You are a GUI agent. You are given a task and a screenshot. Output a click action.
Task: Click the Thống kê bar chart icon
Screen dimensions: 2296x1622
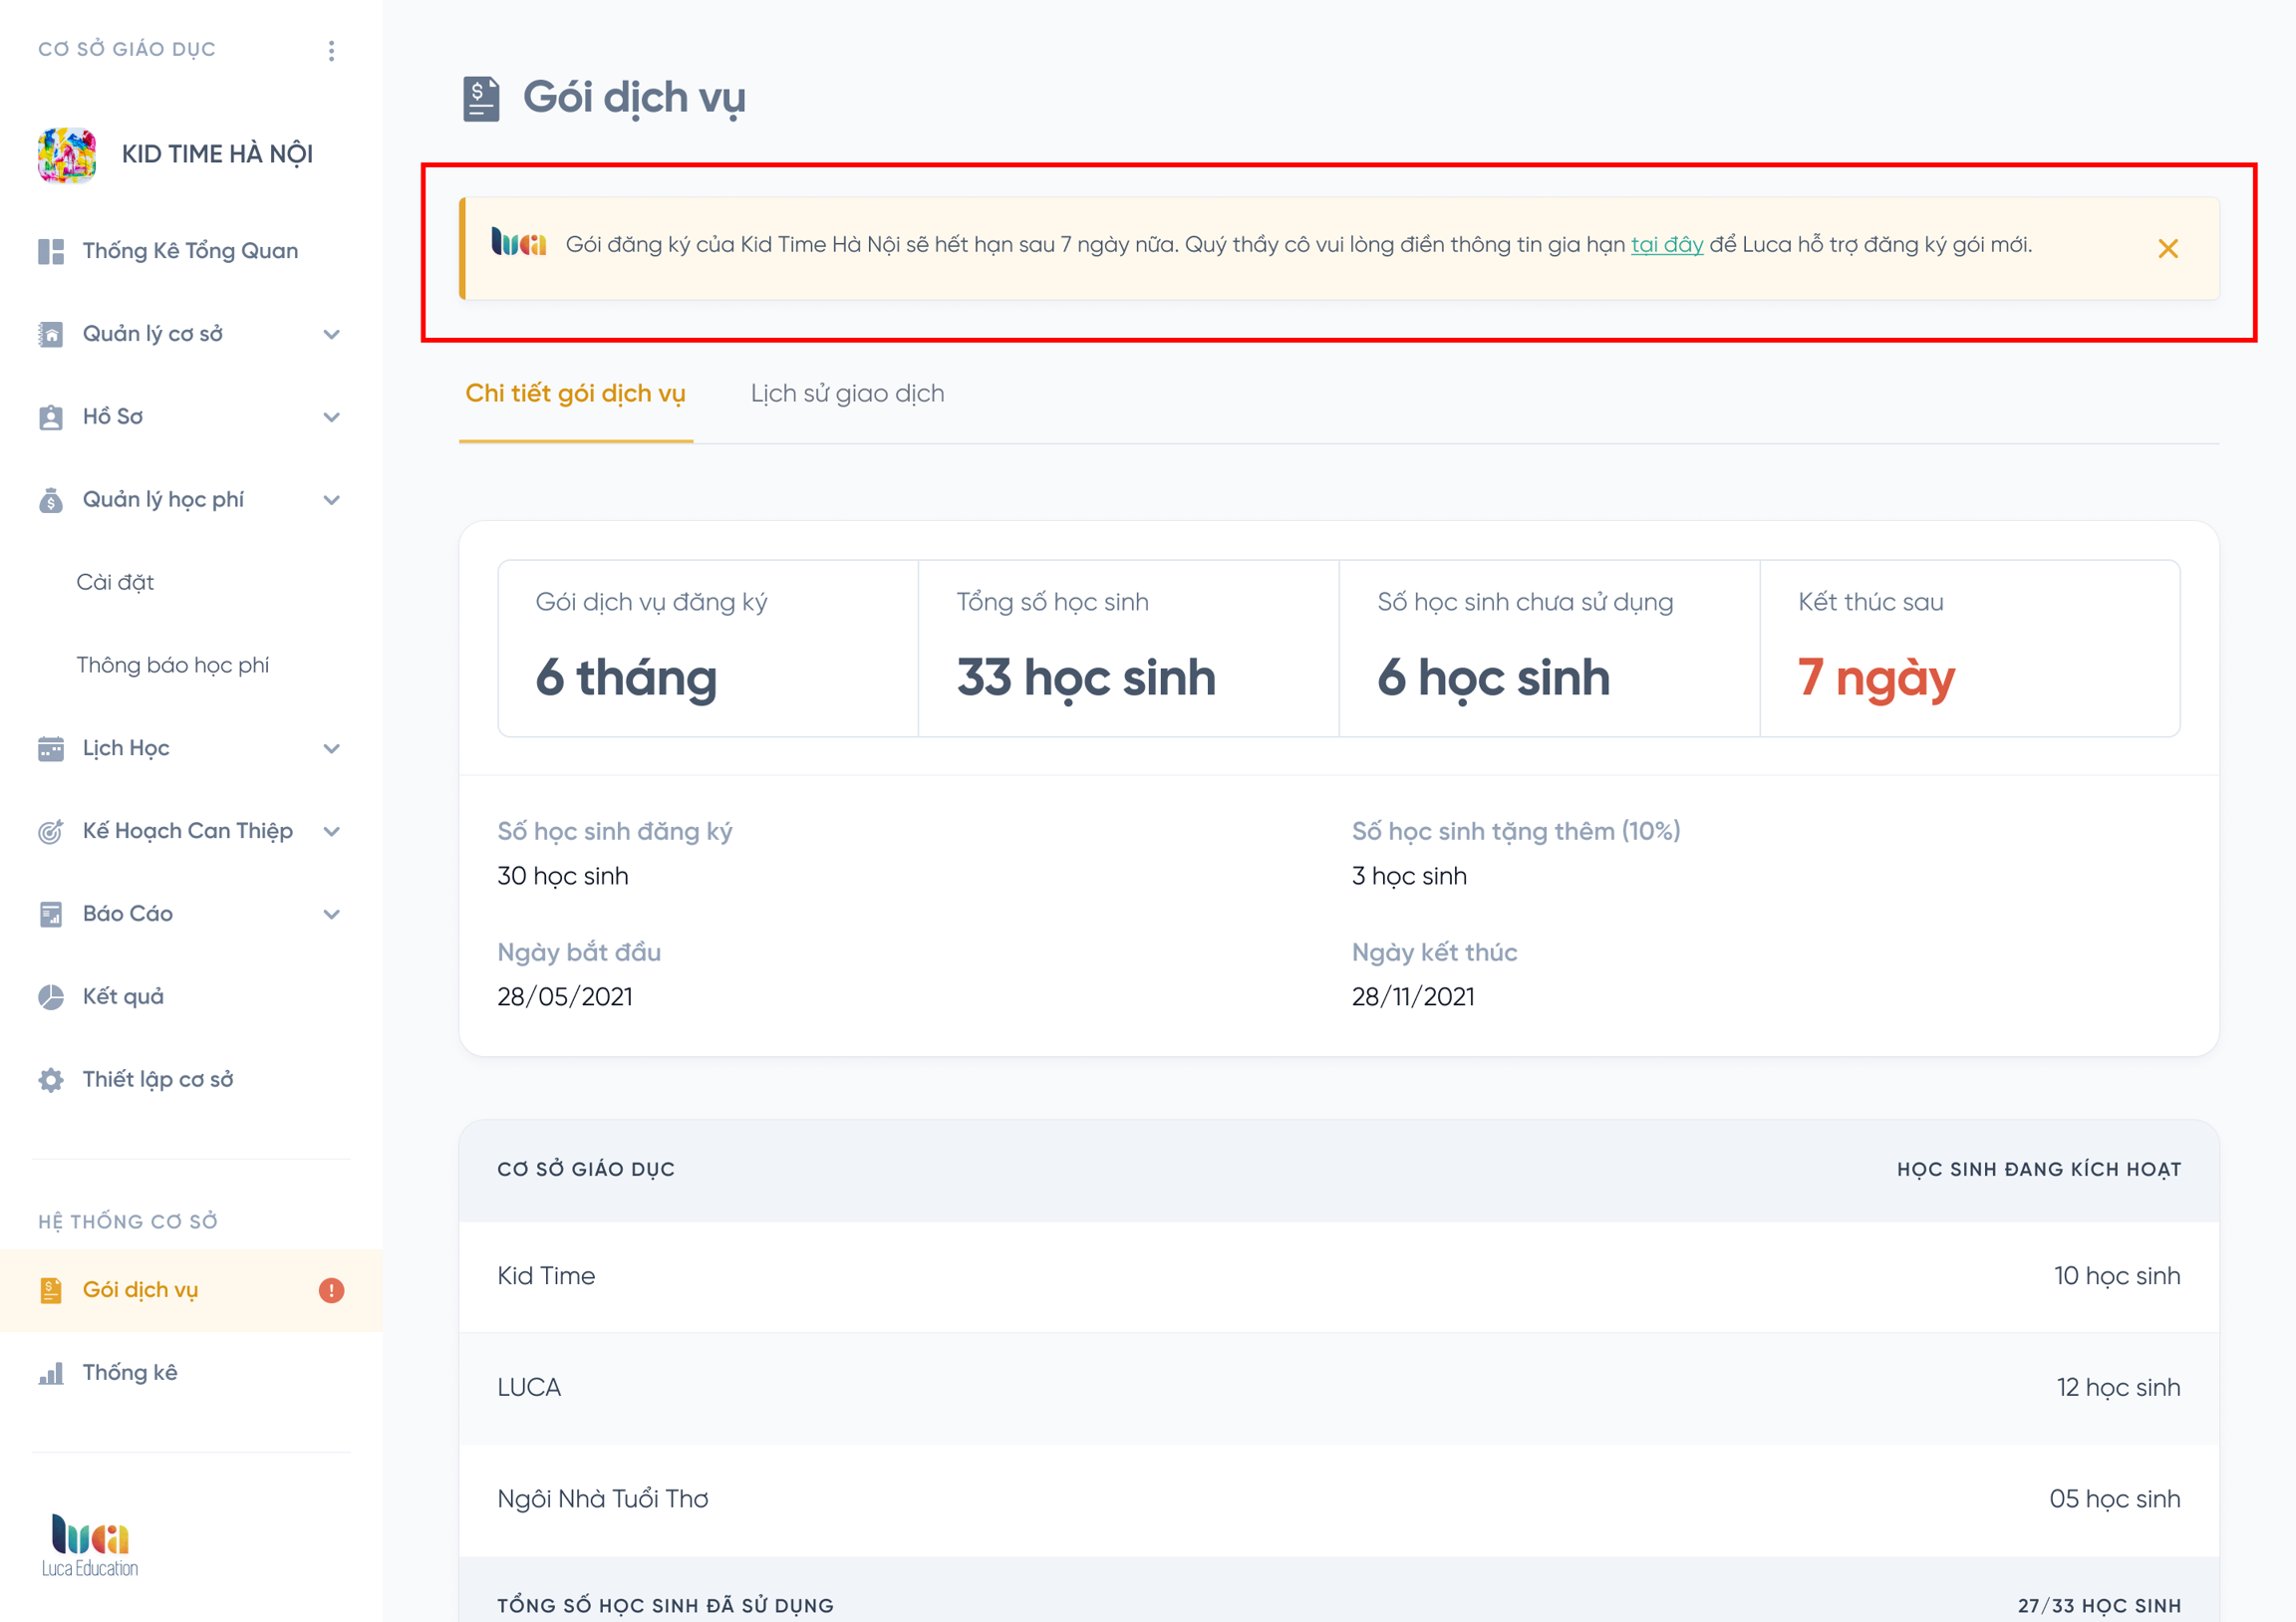(51, 1373)
